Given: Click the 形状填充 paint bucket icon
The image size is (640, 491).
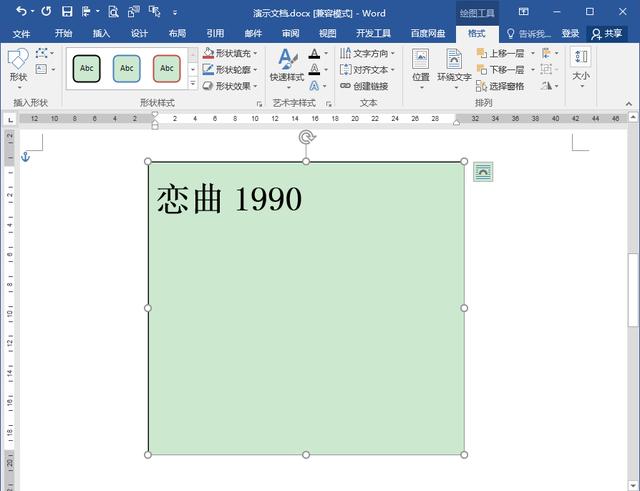Looking at the screenshot, I should [x=208, y=53].
